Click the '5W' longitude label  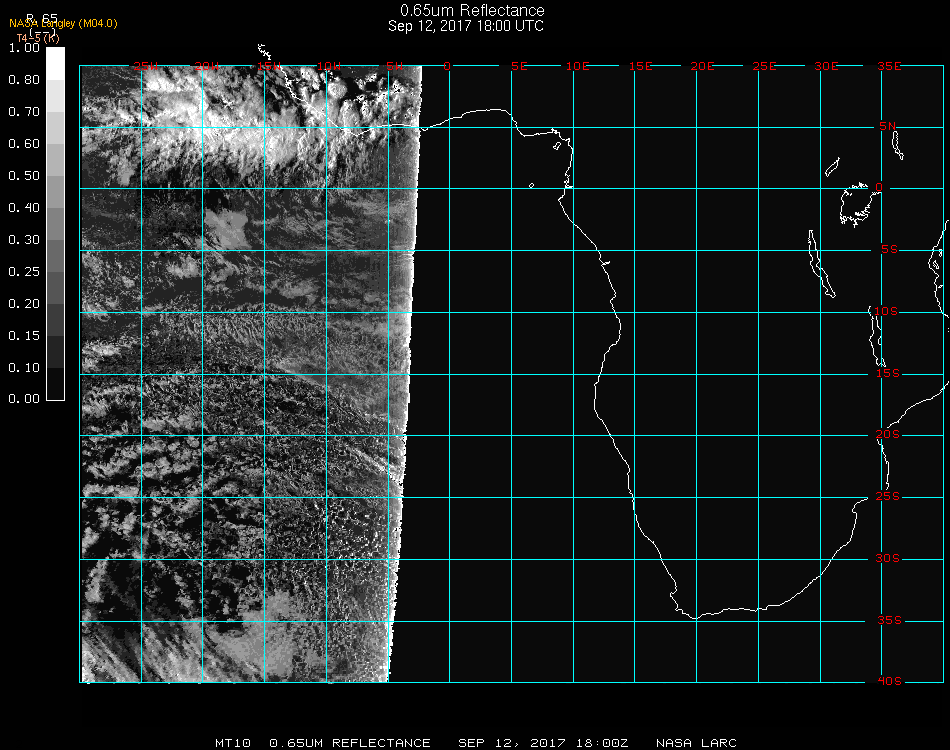pyautogui.click(x=394, y=66)
